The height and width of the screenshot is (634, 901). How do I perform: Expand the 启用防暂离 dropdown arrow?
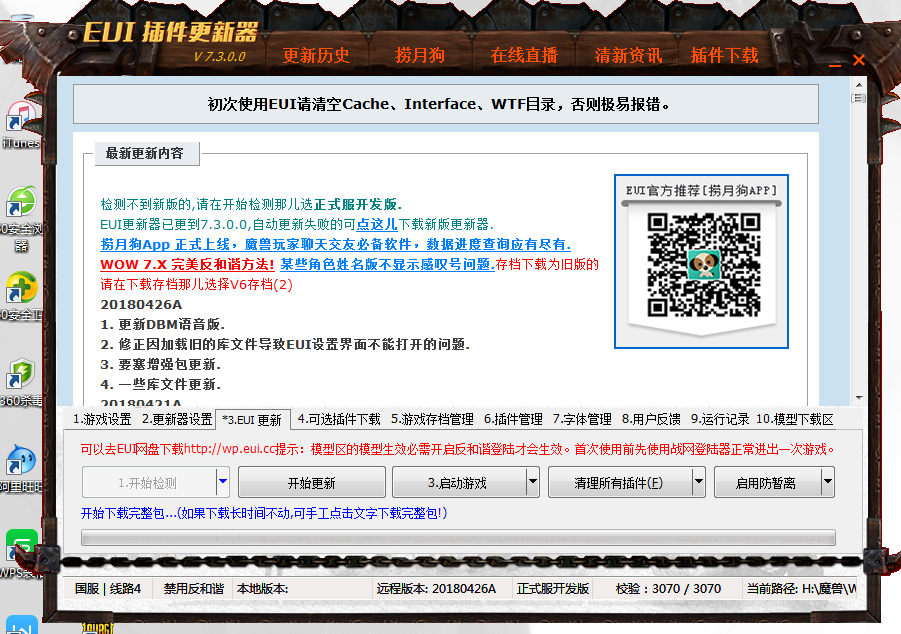pyautogui.click(x=827, y=482)
